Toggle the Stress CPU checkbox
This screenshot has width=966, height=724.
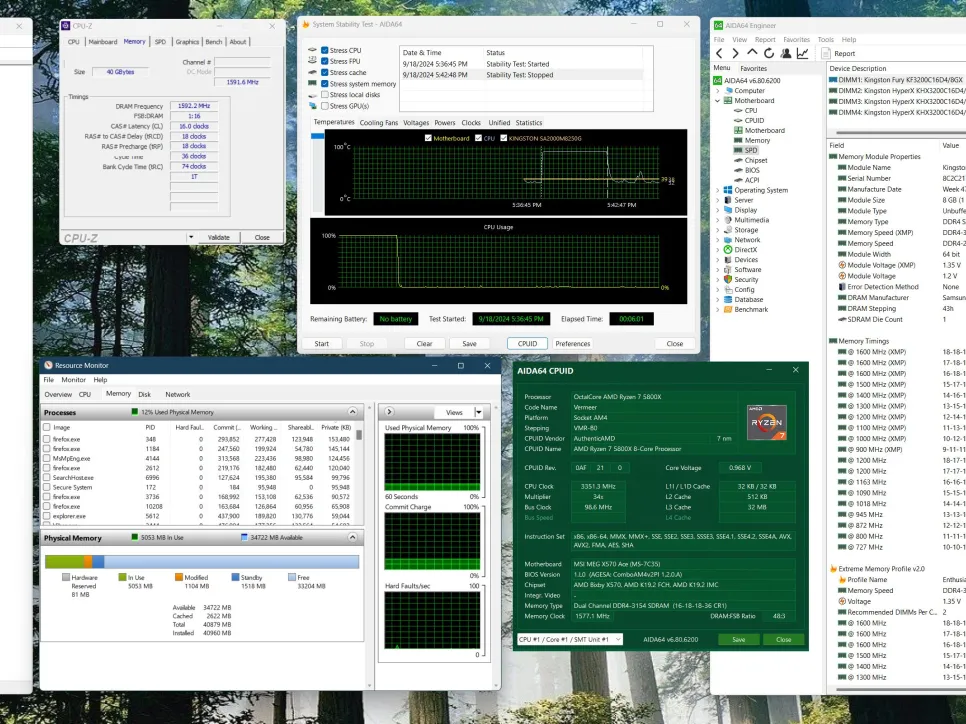[325, 51]
